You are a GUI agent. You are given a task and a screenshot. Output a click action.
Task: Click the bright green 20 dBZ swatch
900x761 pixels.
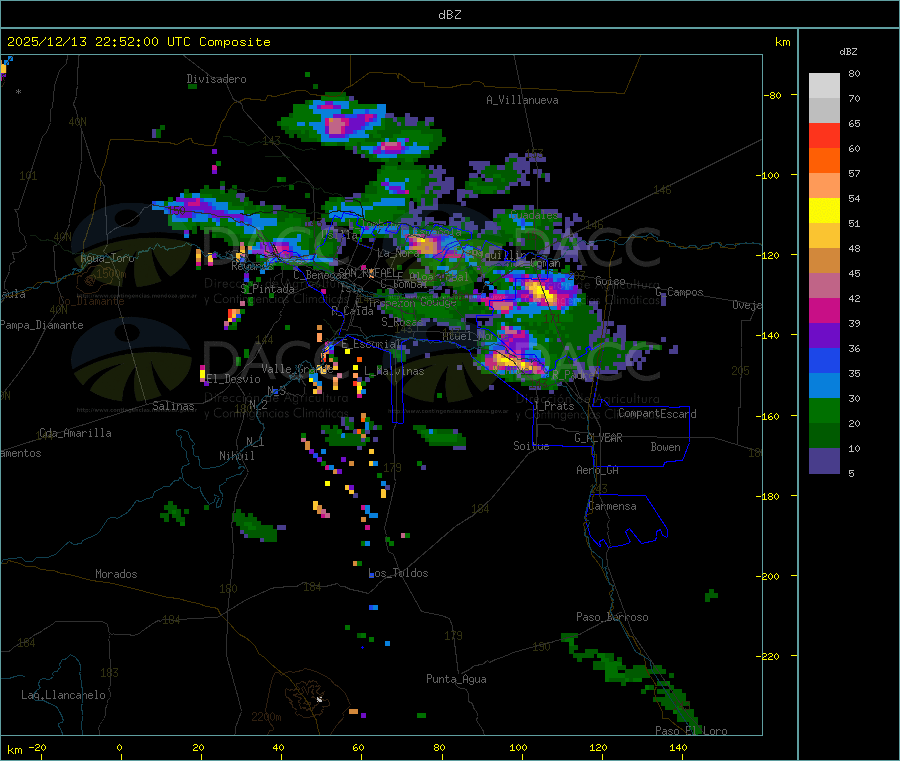click(824, 410)
